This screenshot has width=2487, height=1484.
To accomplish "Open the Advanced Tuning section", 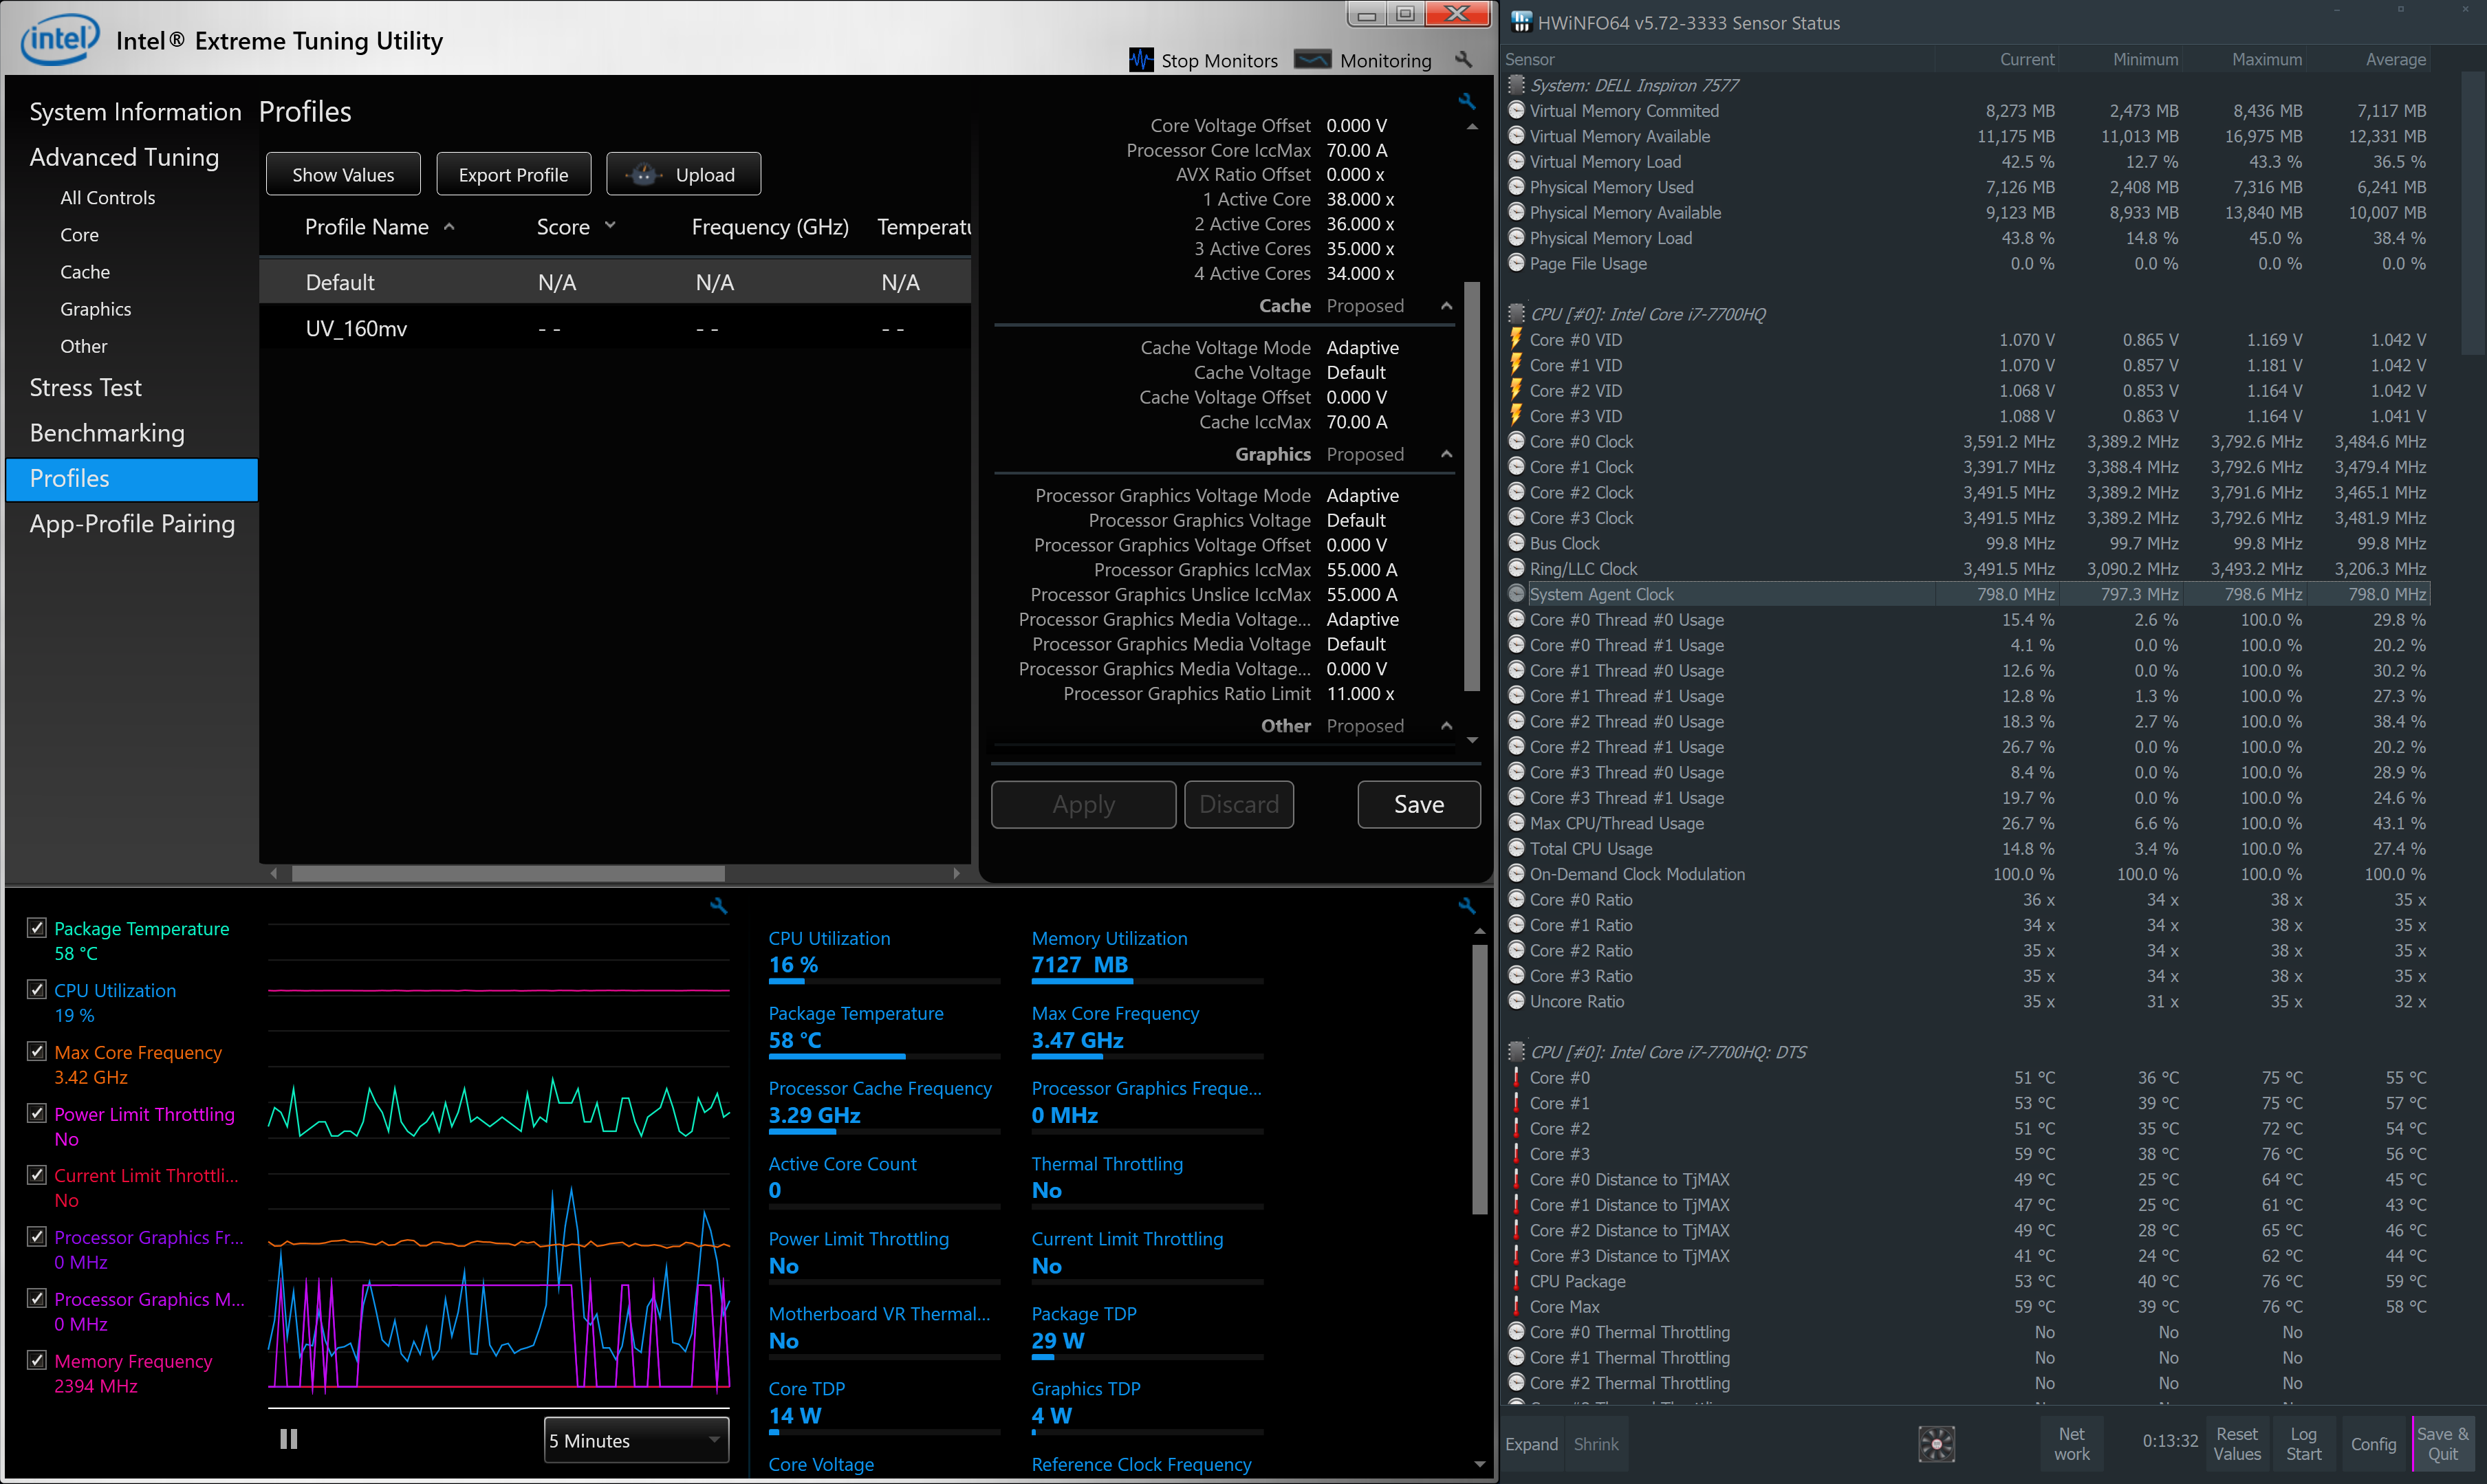I will tap(124, 157).
